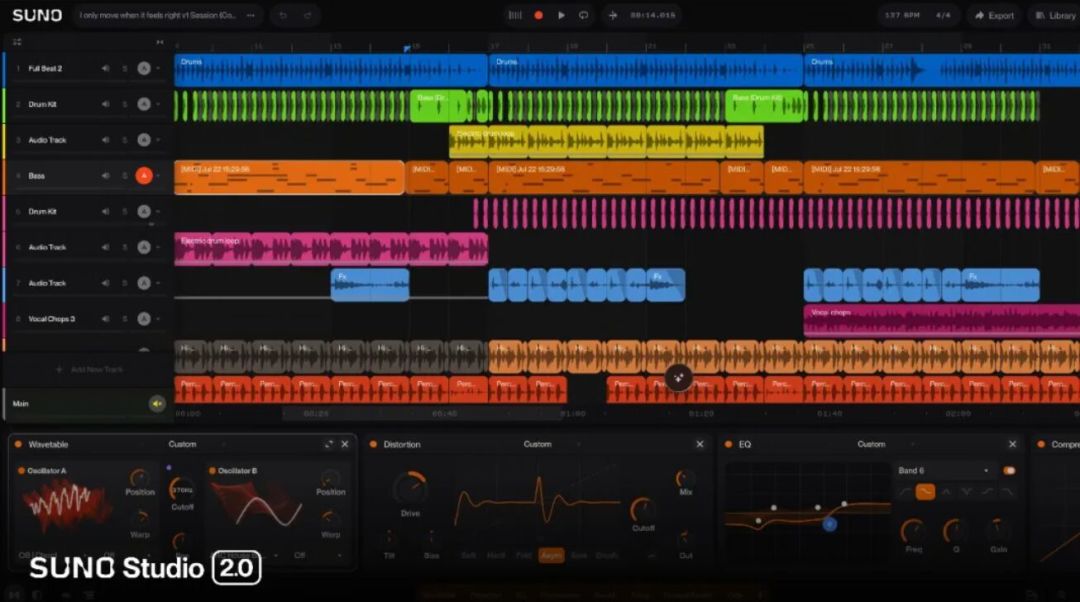The height and width of the screenshot is (602, 1080).
Task: Mute the Bass track
Action: 105,176
